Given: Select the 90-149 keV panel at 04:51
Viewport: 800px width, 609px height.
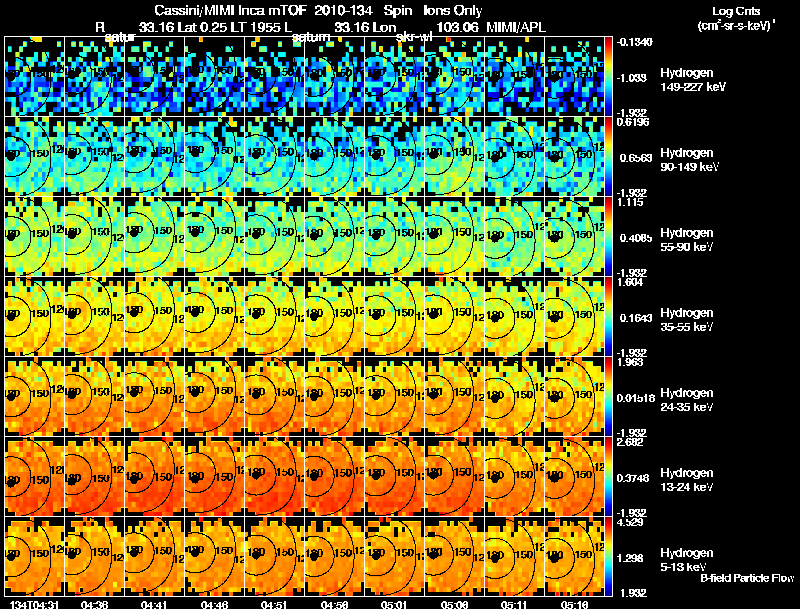Looking at the screenshot, I should coord(274,157).
